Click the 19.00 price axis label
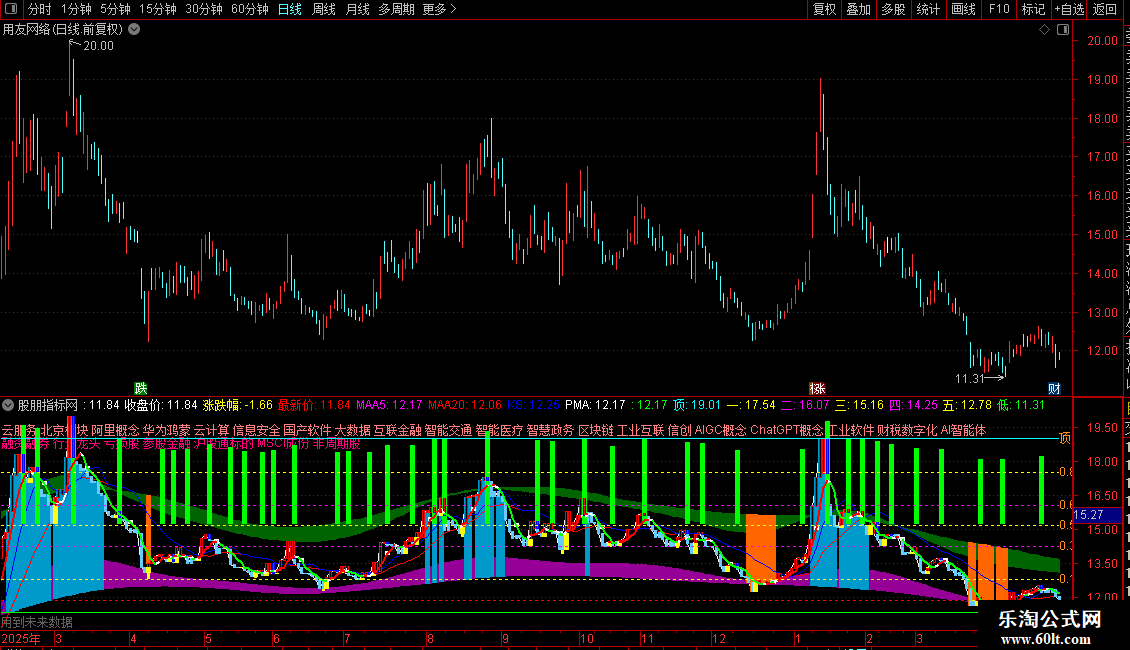Viewport: 1130px width, 650px height. click(x=1103, y=79)
